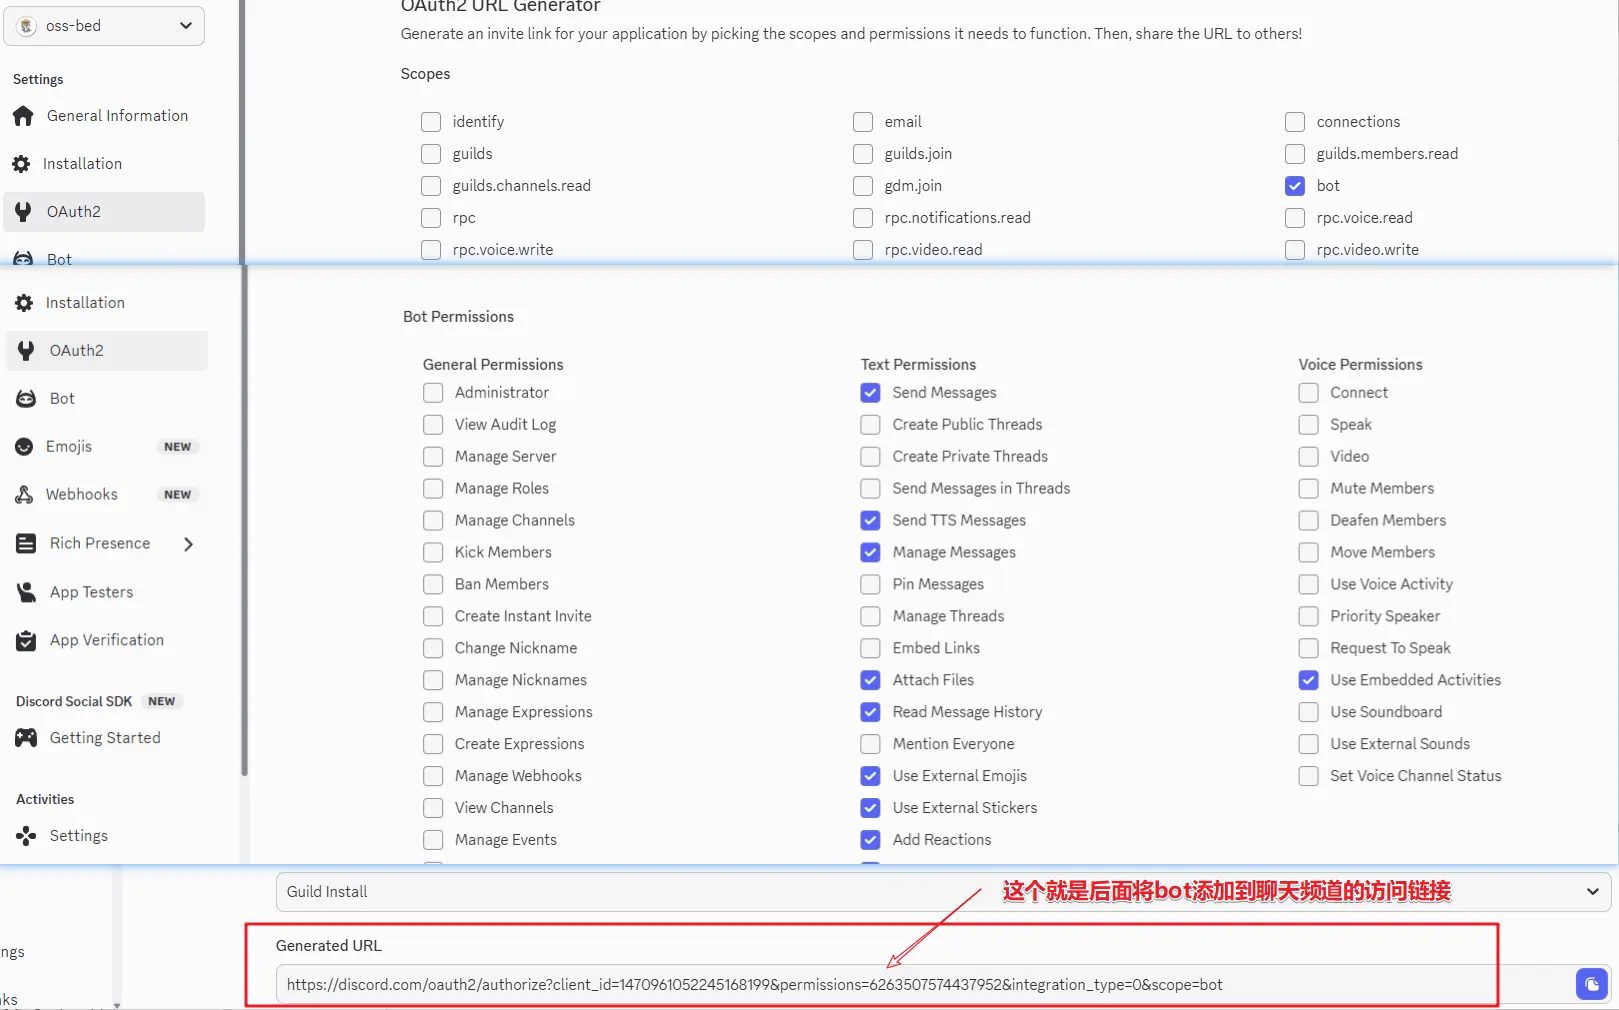Open the App Testers page
Screen dimensions: 1619x1010
pyautogui.click(x=91, y=592)
